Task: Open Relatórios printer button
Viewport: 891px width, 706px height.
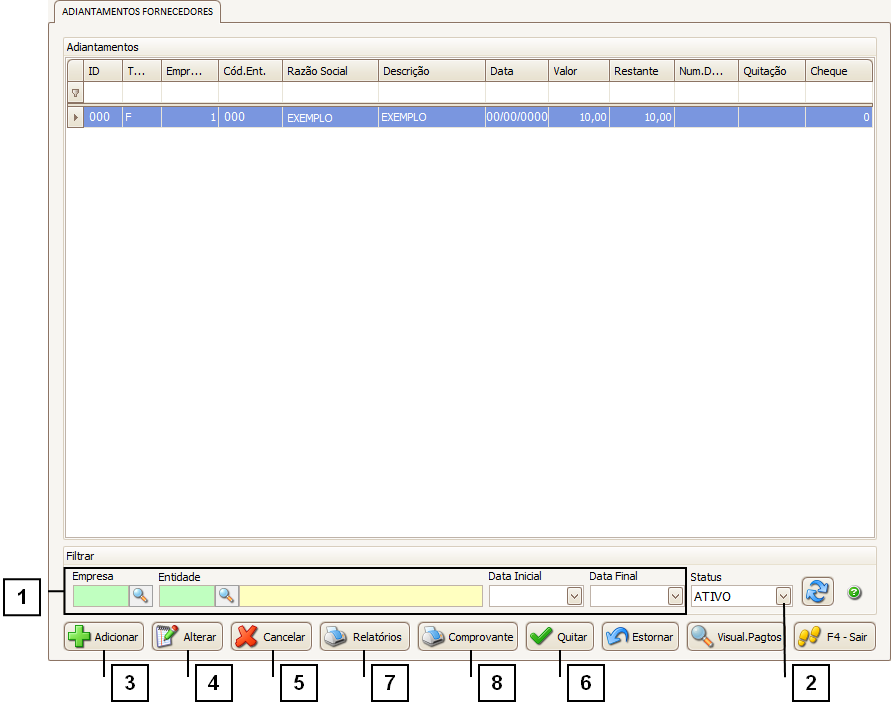Action: pyautogui.click(x=365, y=637)
